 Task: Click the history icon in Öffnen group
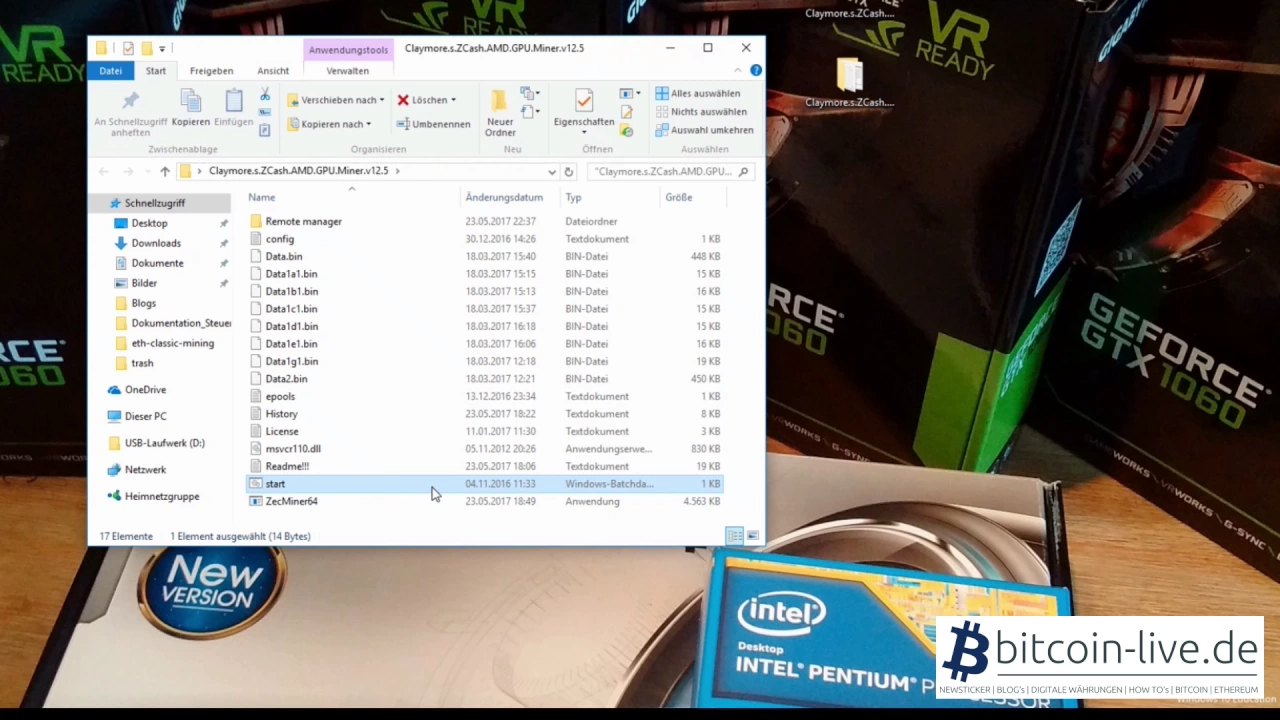(626, 130)
